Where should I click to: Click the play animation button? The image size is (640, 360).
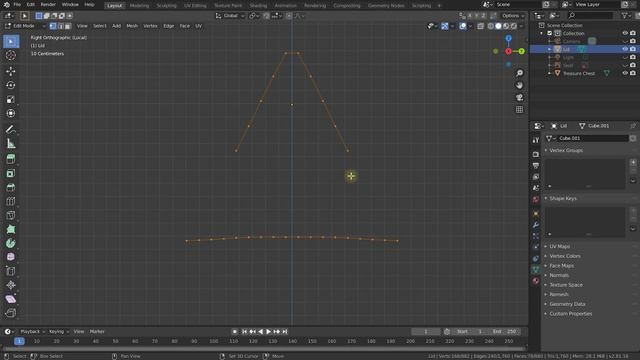pyautogui.click(x=269, y=332)
